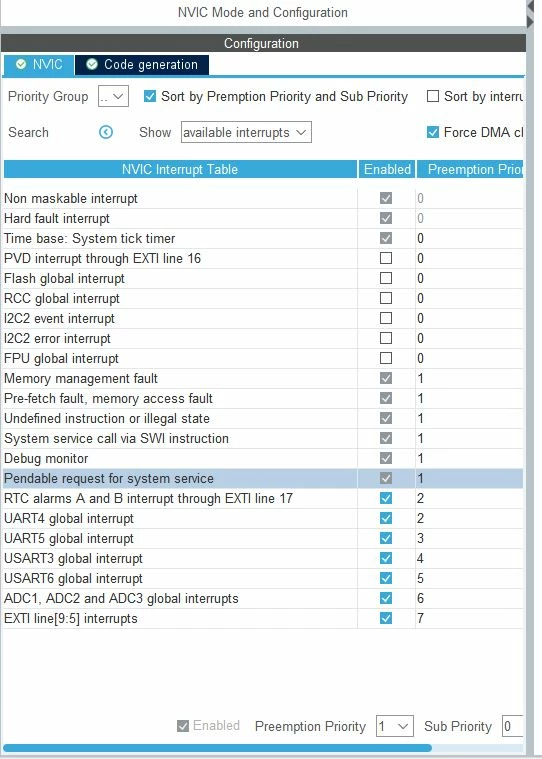542x759 pixels.
Task: Expand the Show available interrupts dropdown
Action: click(246, 132)
